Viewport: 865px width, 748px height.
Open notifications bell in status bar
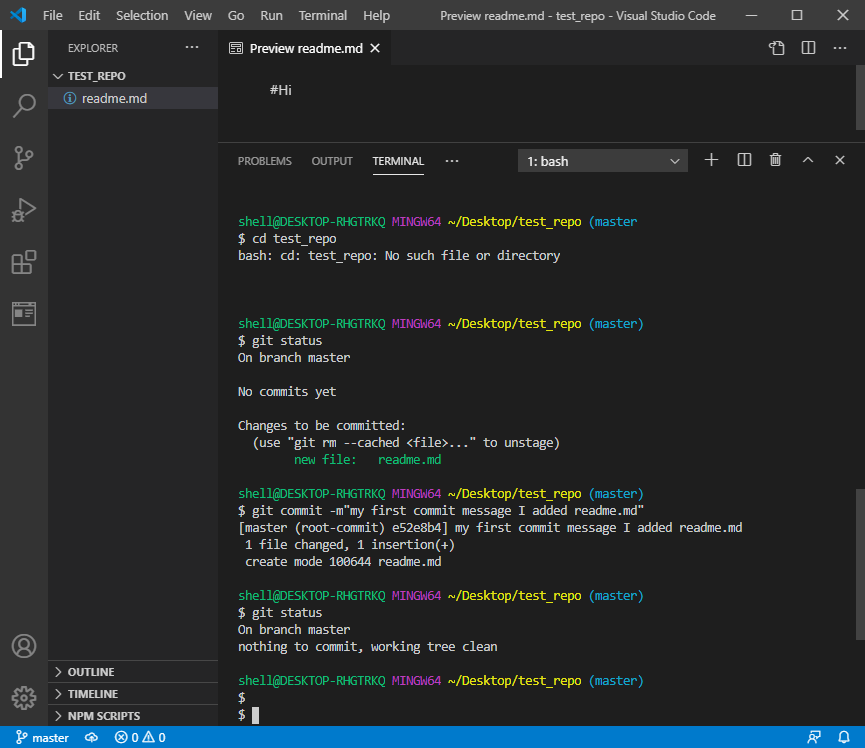point(844,738)
